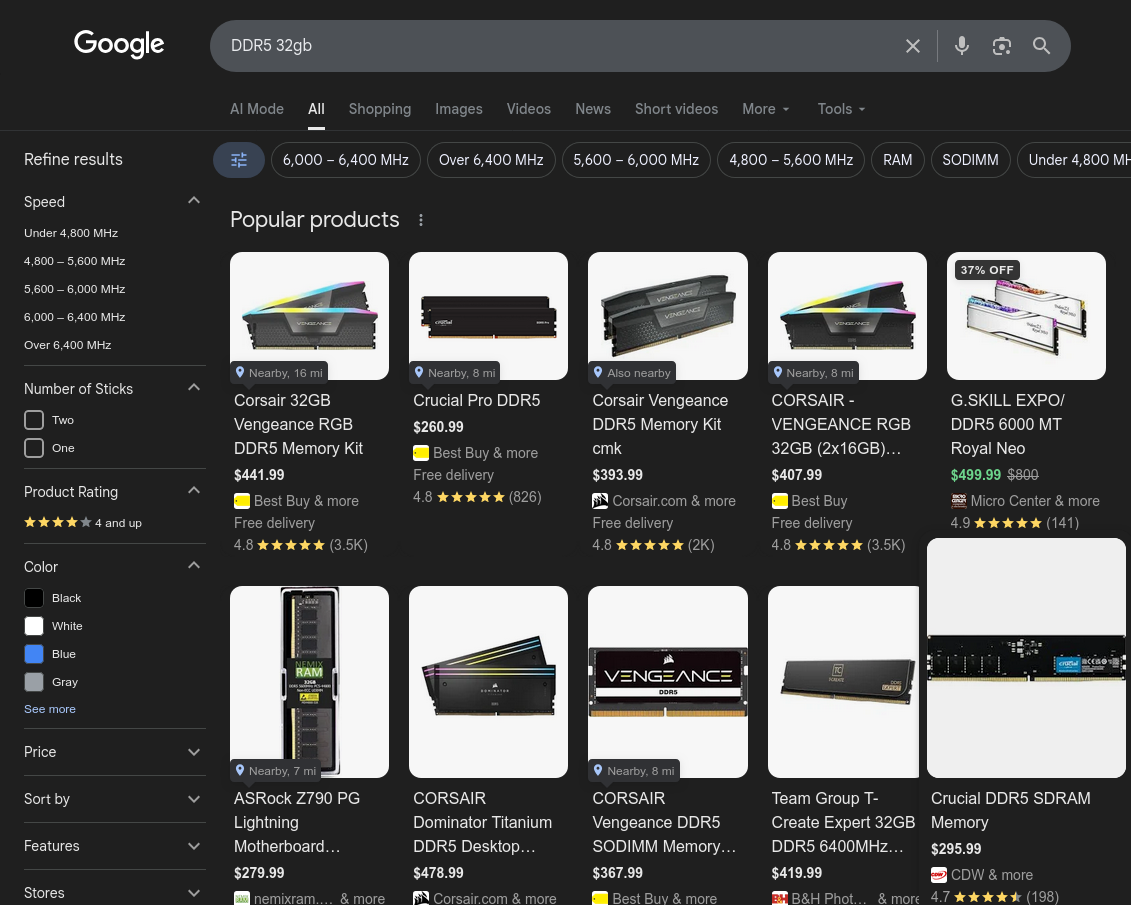This screenshot has width=1131, height=905.
Task: Select Over 6,400 MHz in Speed sidebar
Action: click(68, 345)
